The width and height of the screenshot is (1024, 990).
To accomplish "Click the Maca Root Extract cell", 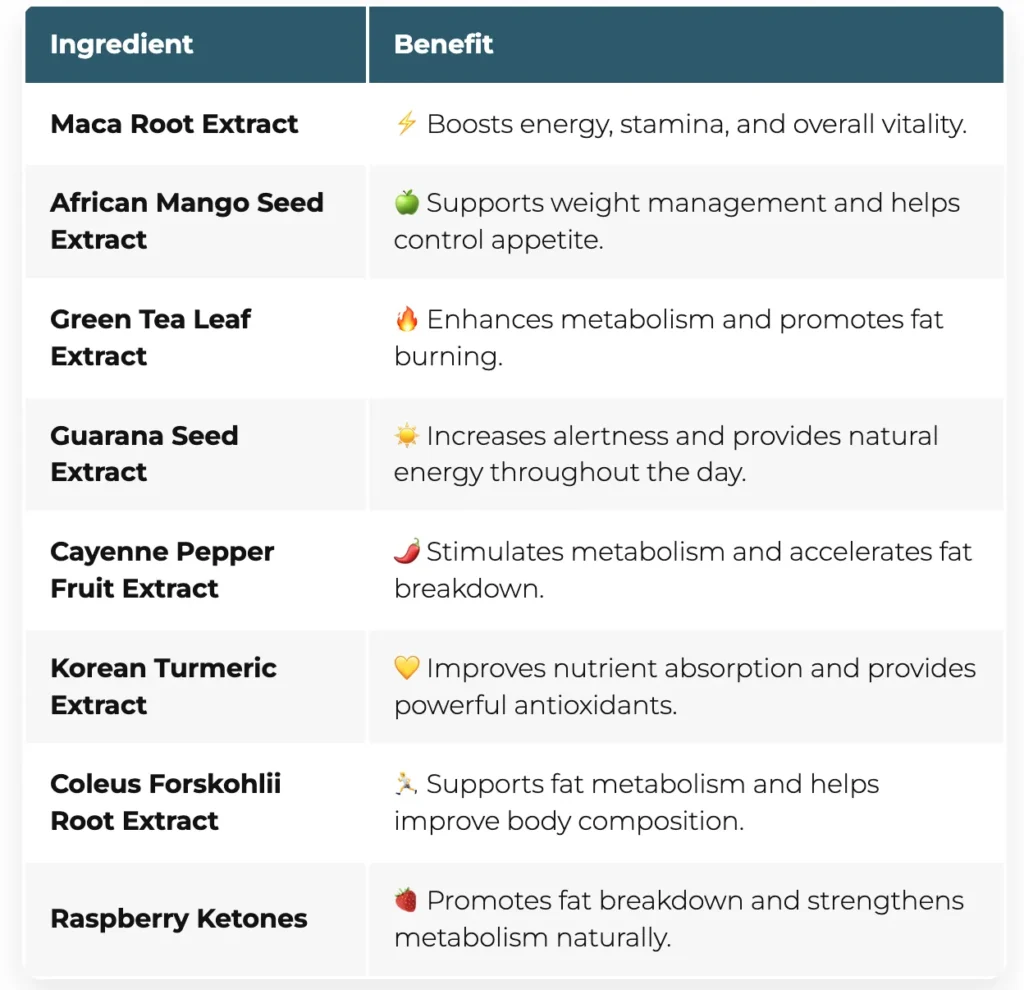I will (x=174, y=124).
